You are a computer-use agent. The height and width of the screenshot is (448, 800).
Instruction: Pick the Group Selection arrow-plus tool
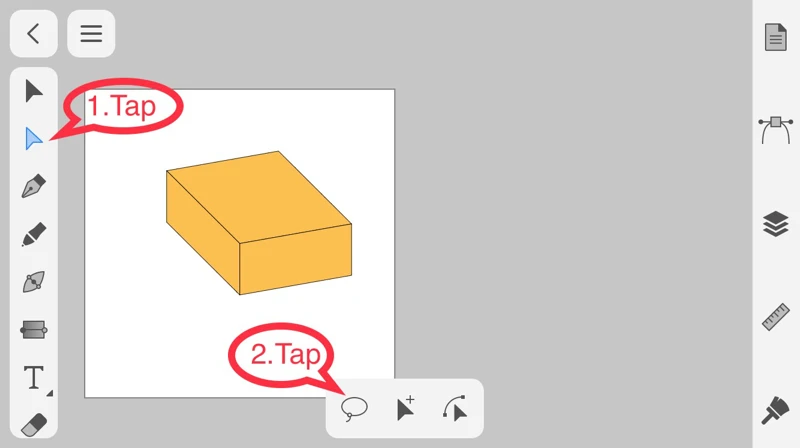pyautogui.click(x=406, y=409)
